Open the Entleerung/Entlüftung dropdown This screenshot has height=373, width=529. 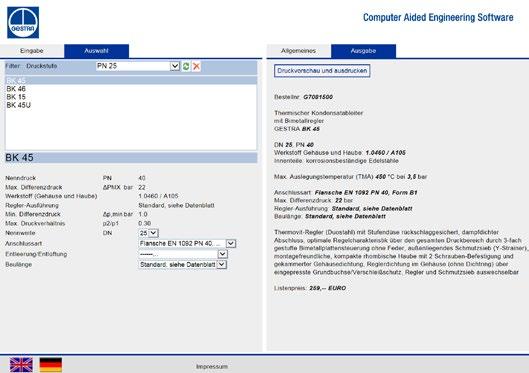223,254
